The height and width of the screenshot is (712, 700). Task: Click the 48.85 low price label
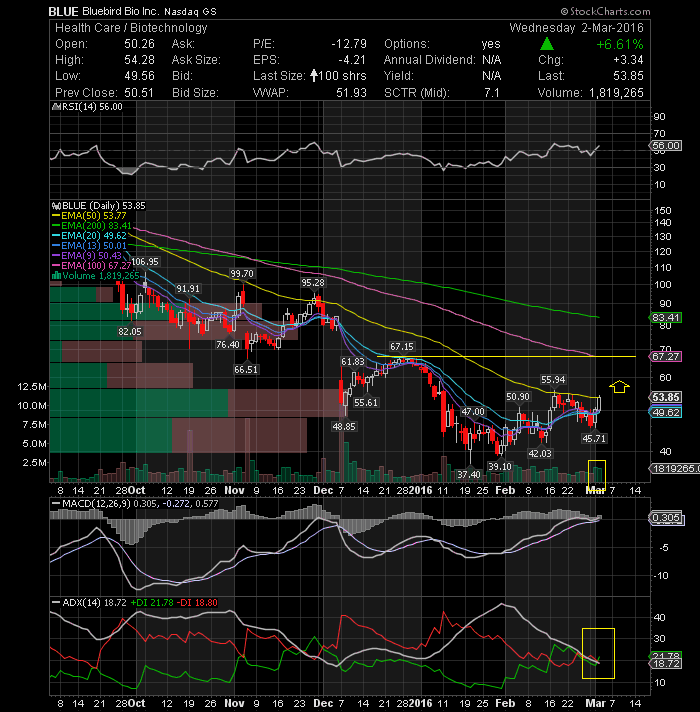pos(344,427)
